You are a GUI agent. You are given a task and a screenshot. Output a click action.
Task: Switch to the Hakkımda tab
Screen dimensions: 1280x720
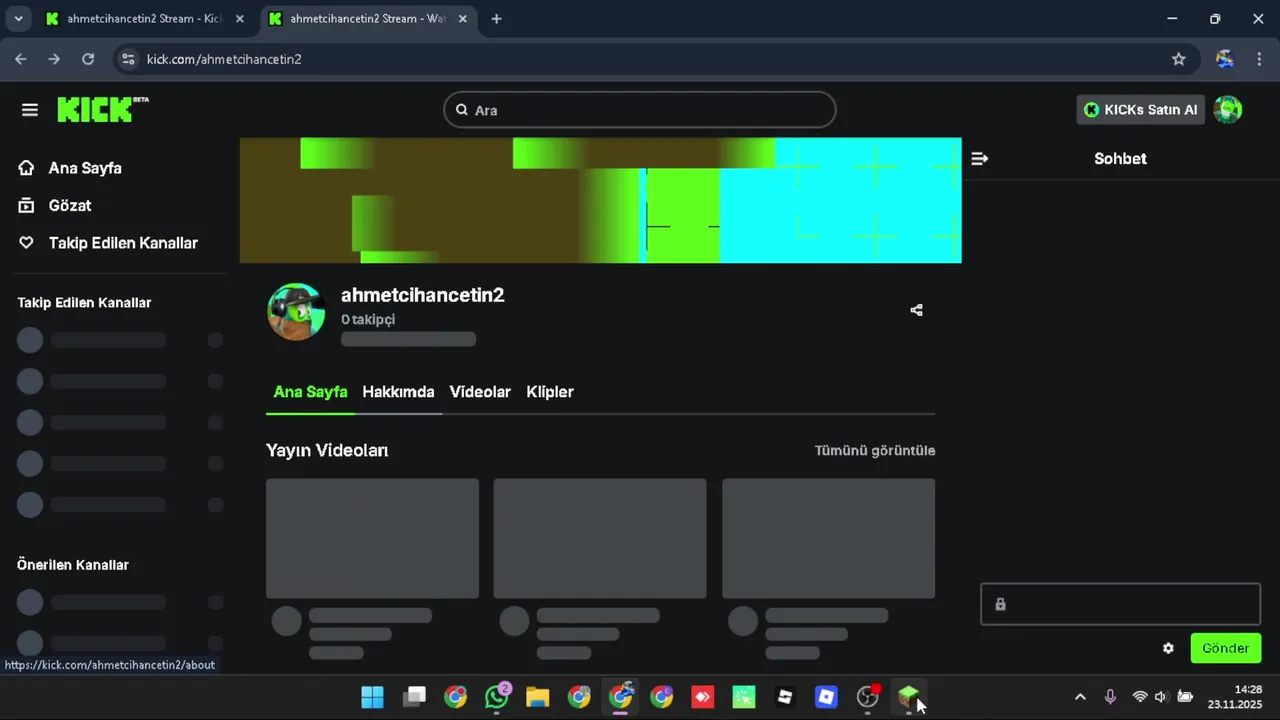pos(398,392)
